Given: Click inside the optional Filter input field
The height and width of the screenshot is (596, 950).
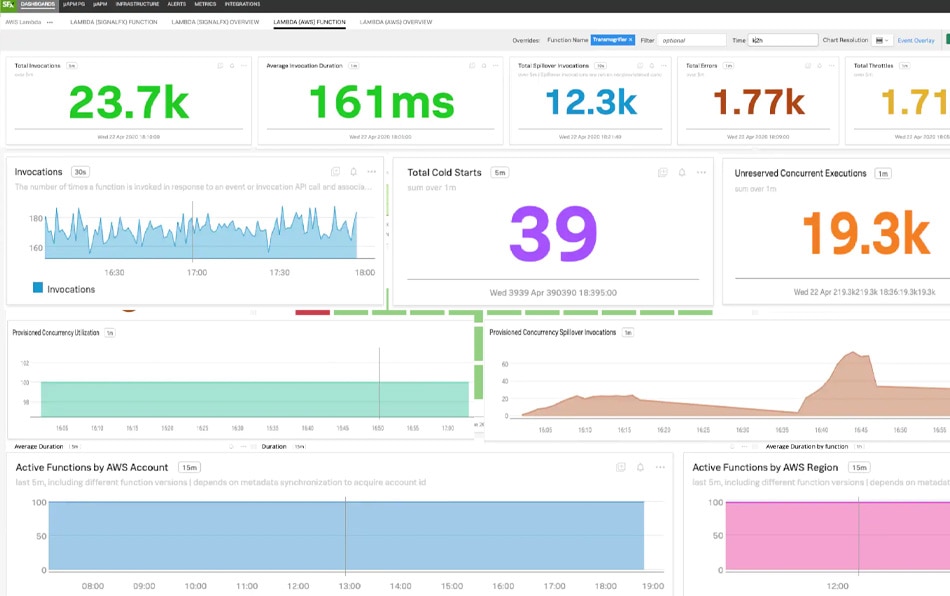Looking at the screenshot, I should tap(690, 38).
